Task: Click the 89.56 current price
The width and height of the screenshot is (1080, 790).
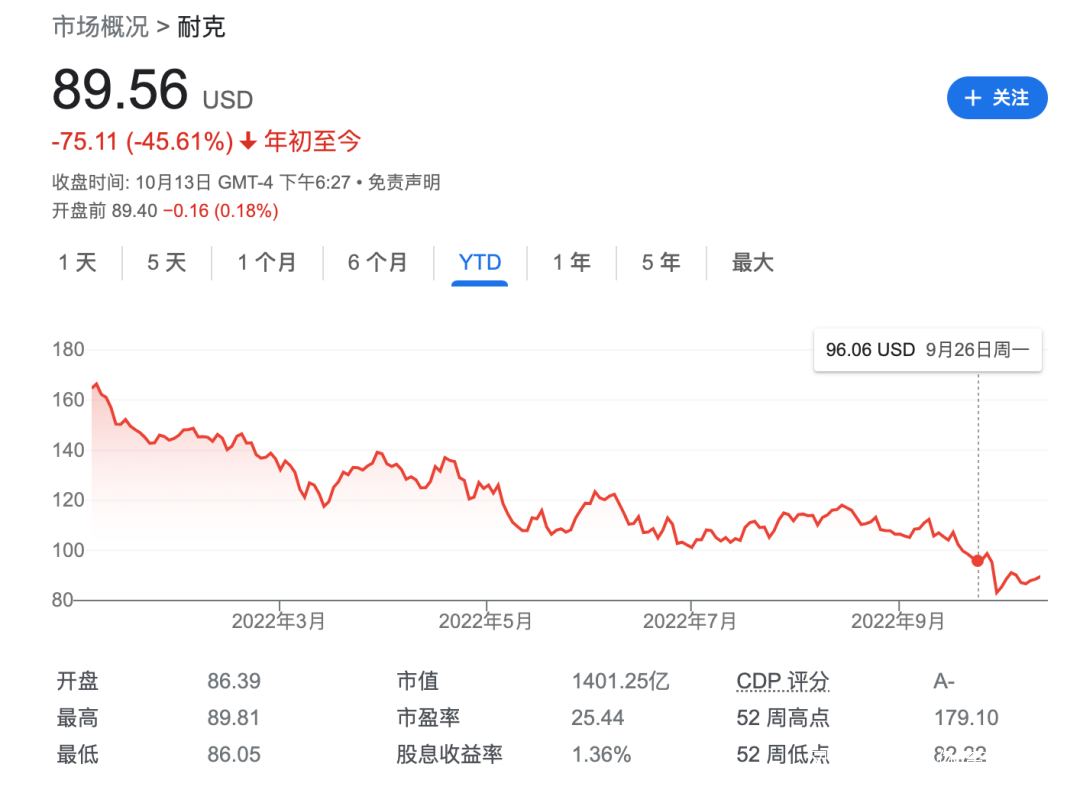Action: (x=120, y=90)
